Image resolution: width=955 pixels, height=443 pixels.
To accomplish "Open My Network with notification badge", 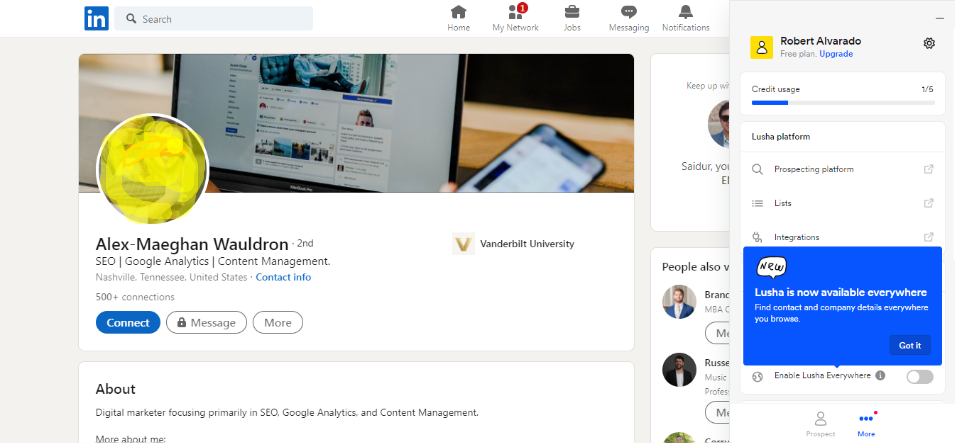I will point(515,18).
